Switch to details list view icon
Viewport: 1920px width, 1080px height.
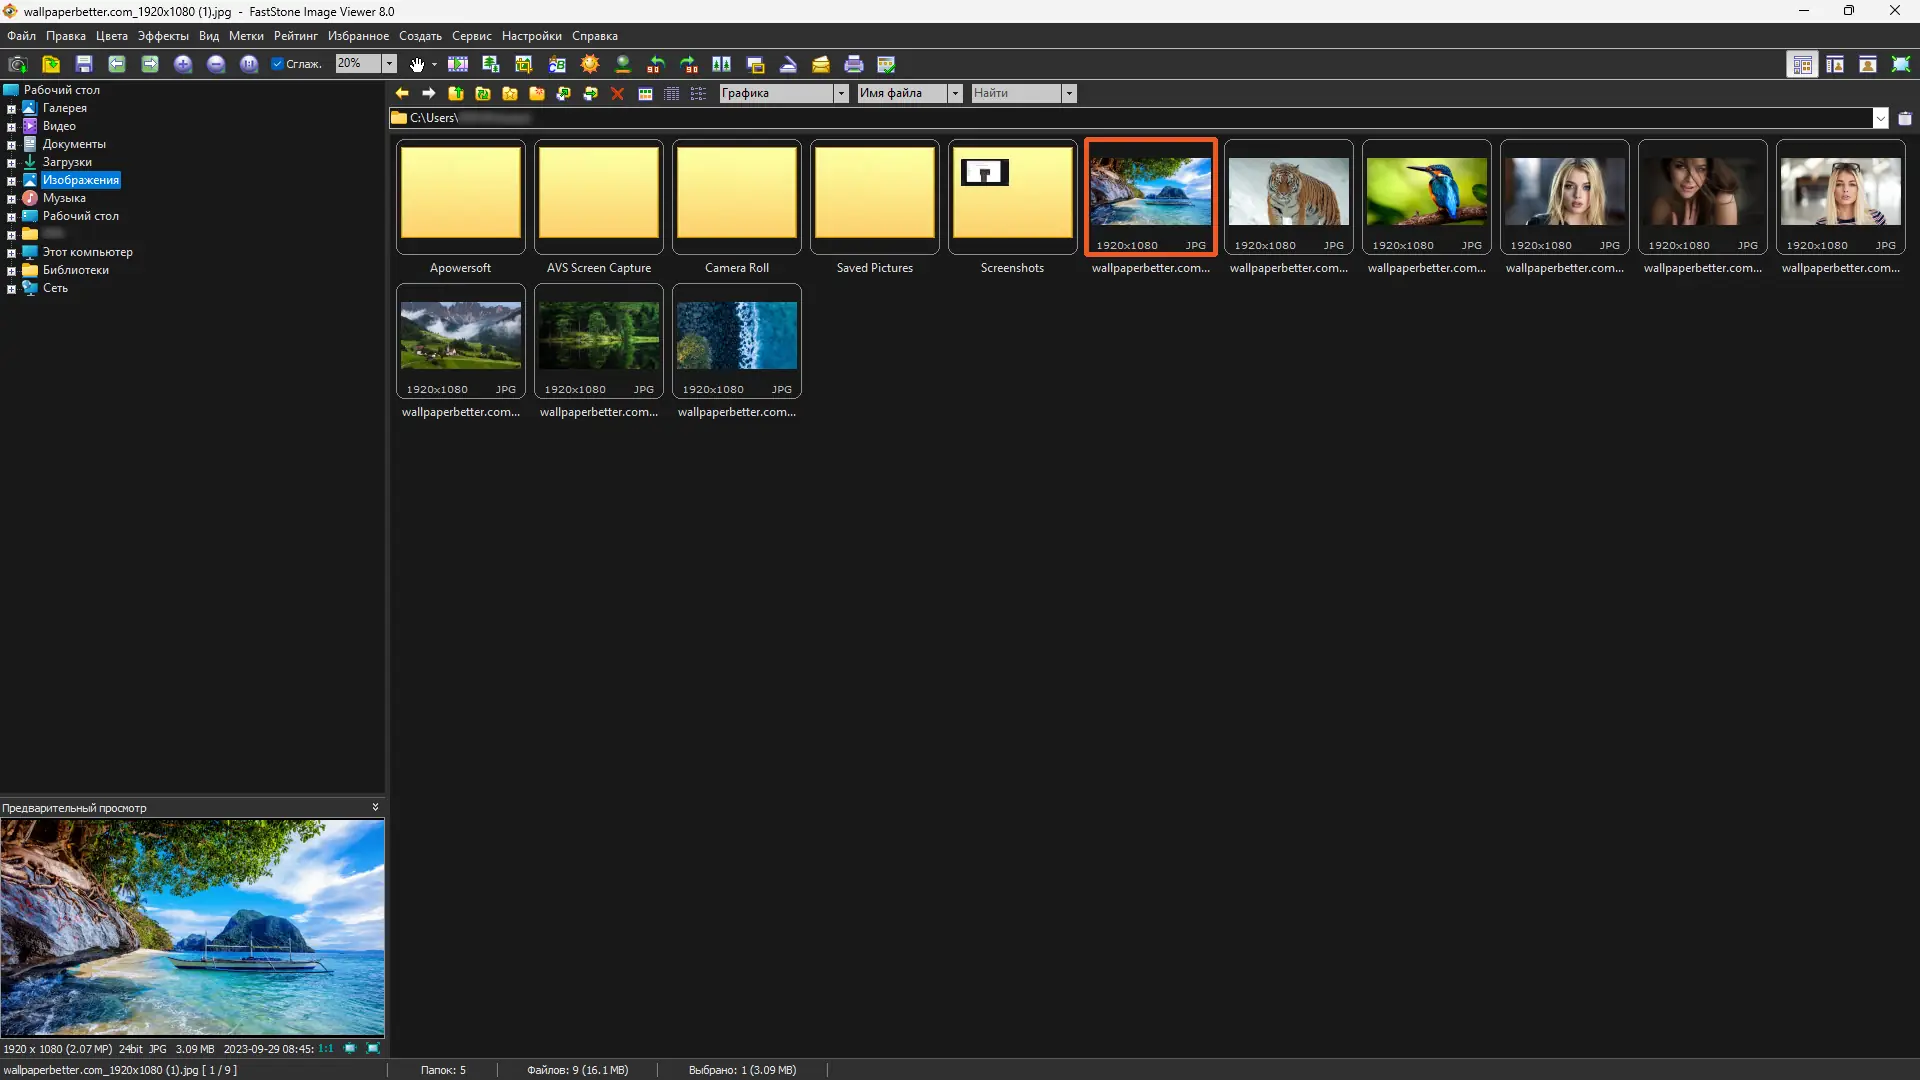[672, 93]
